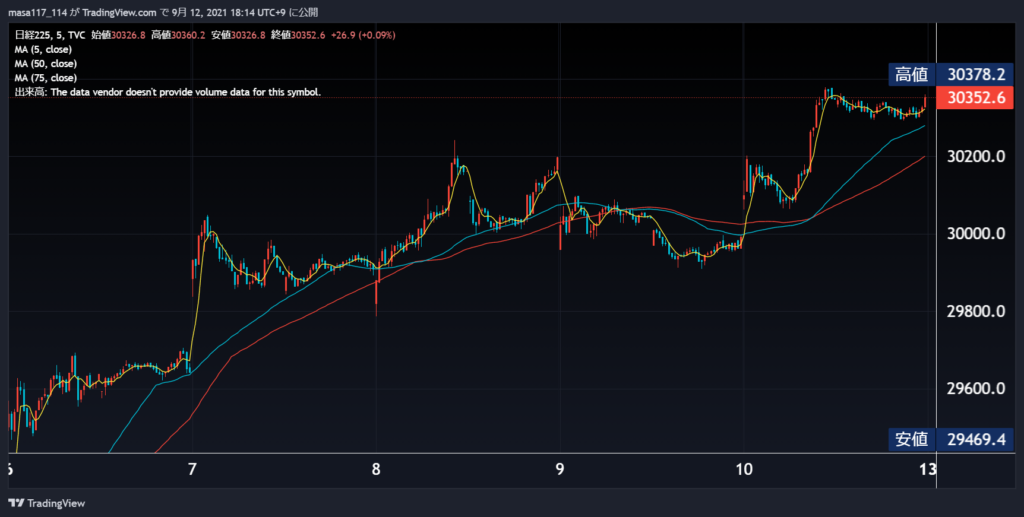Click date label 10 on time axis
Image resolution: width=1024 pixels, height=517 pixels.
[x=744, y=469]
